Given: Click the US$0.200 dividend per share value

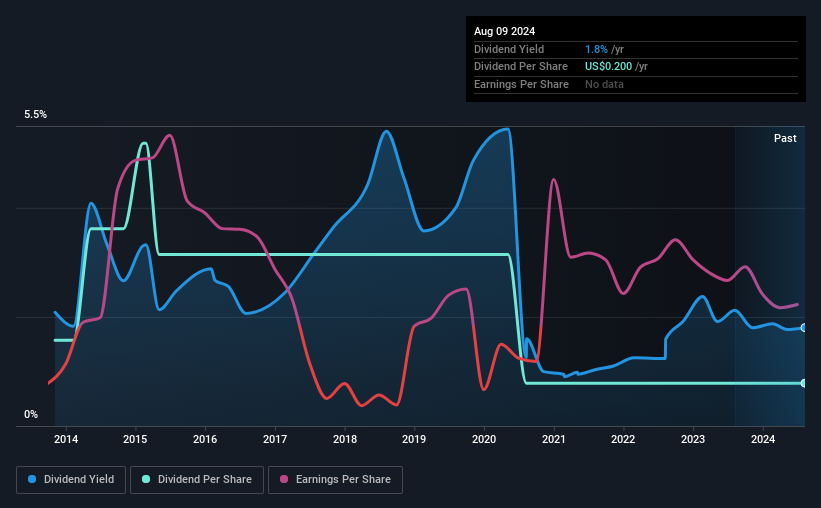Looking at the screenshot, I should coord(608,67).
